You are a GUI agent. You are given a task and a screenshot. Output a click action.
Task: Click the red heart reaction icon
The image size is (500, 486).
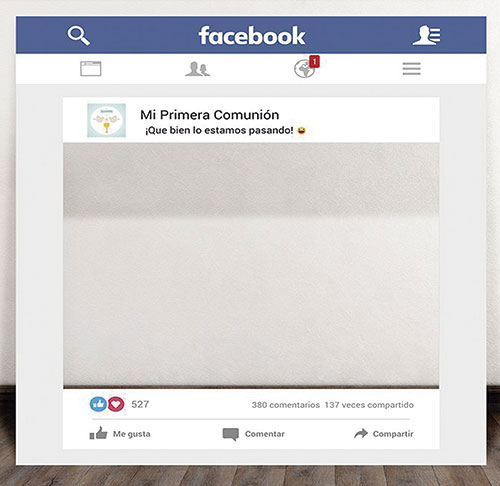[x=116, y=404]
